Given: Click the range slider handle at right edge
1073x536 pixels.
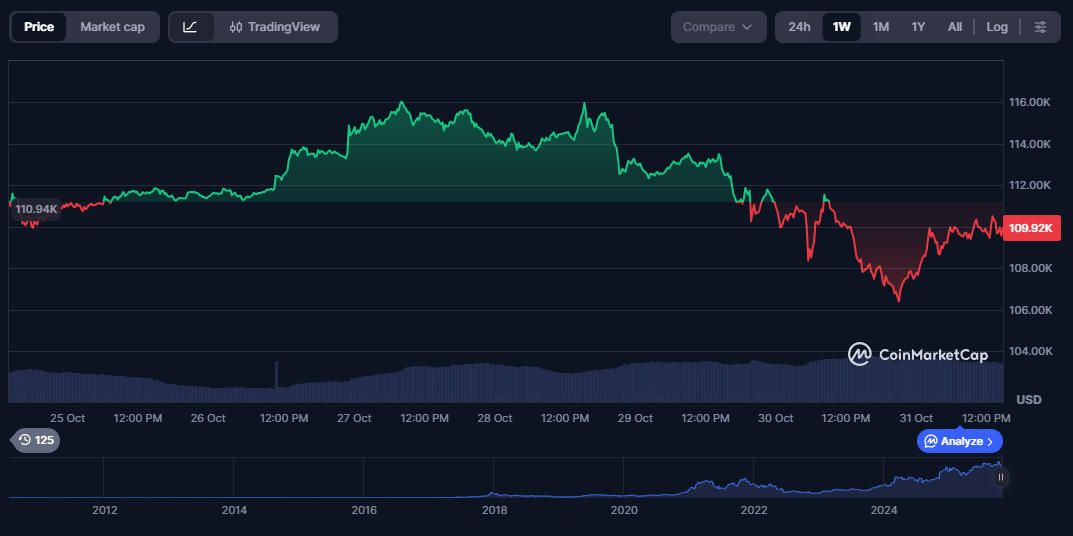Looking at the screenshot, I should [1000, 477].
